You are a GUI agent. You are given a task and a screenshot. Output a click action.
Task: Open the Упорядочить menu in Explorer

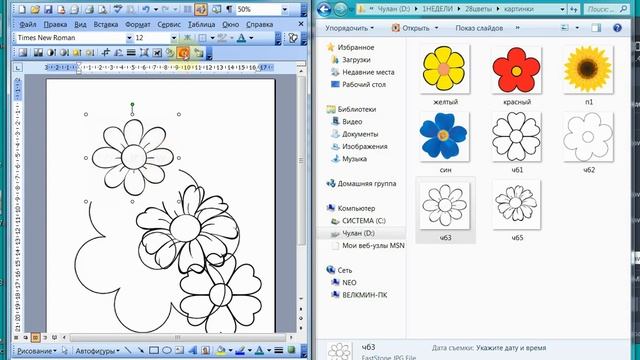point(349,28)
